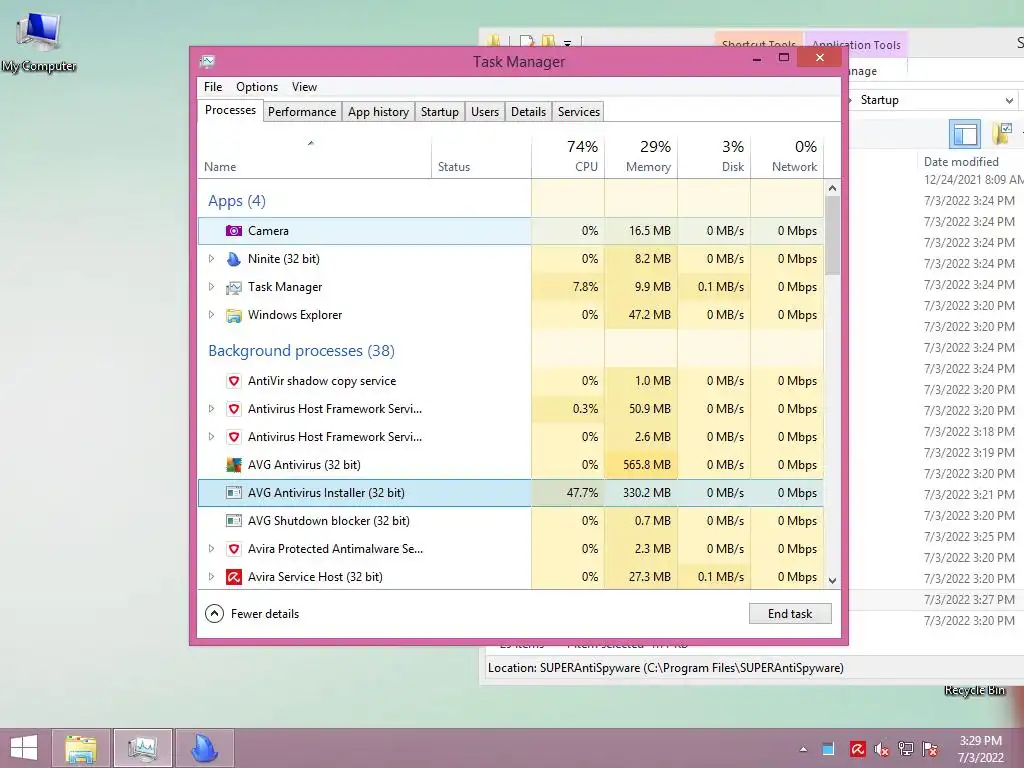Switch to the Services tab
Image resolution: width=1024 pixels, height=768 pixels.
[x=579, y=112]
